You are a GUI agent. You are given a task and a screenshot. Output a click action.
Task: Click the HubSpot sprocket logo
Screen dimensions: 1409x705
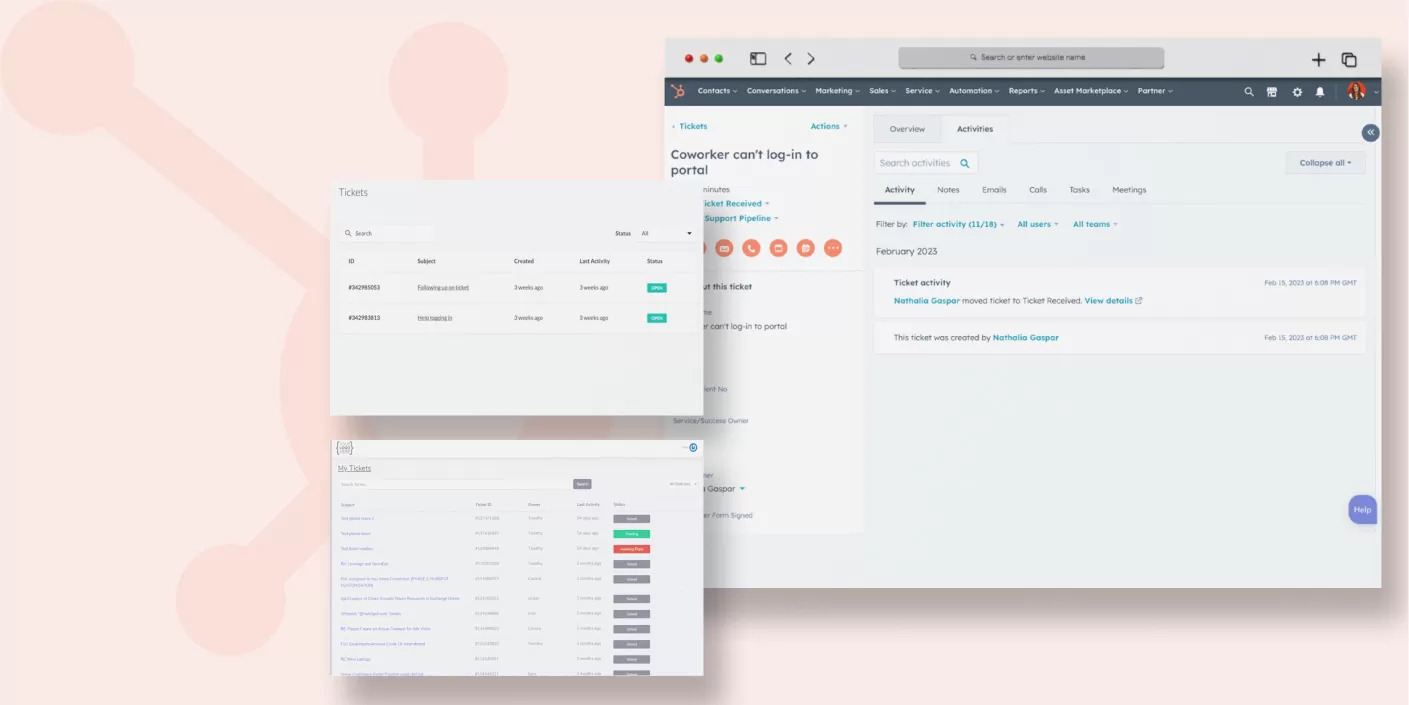pos(678,91)
